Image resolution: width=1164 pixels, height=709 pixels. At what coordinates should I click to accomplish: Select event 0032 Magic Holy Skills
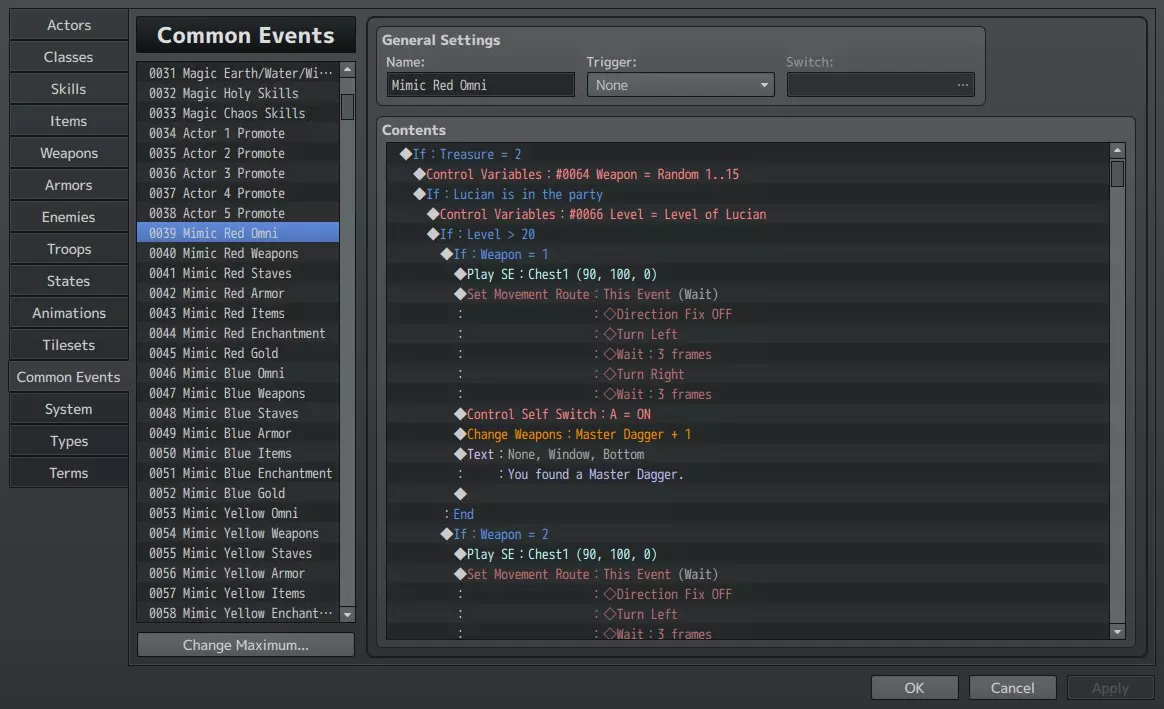[238, 94]
